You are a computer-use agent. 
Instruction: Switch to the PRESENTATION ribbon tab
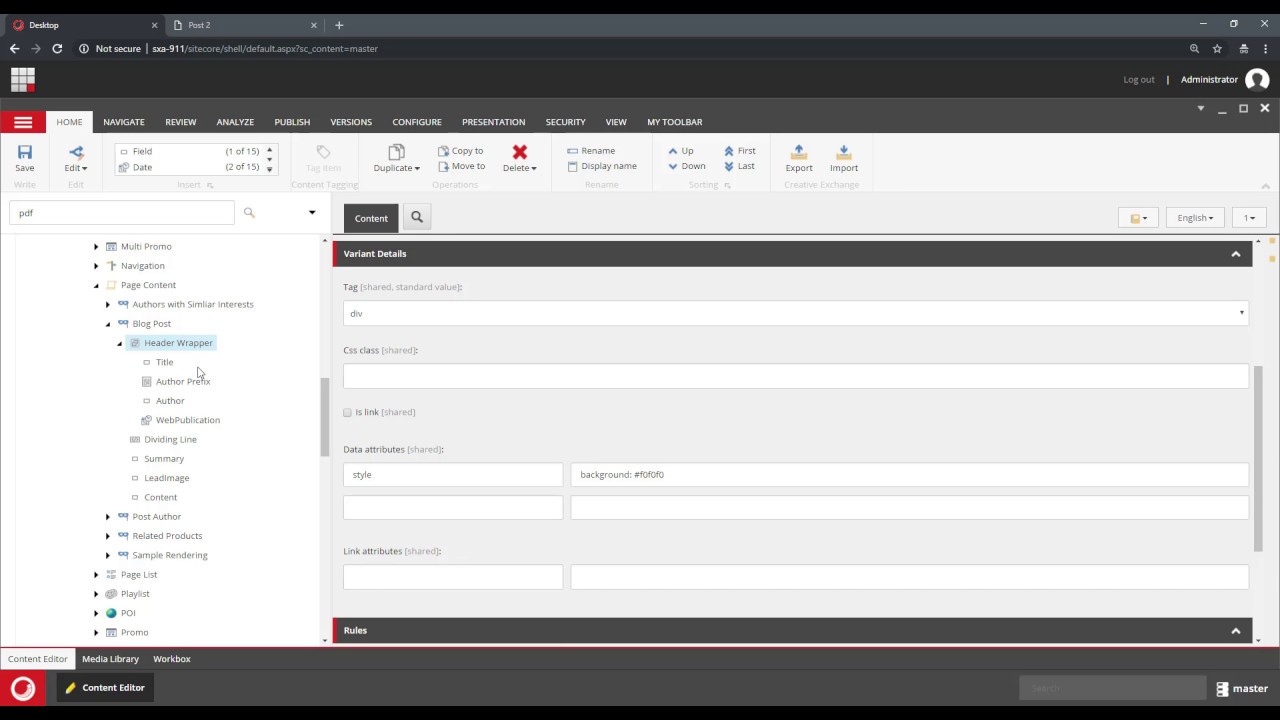[493, 122]
